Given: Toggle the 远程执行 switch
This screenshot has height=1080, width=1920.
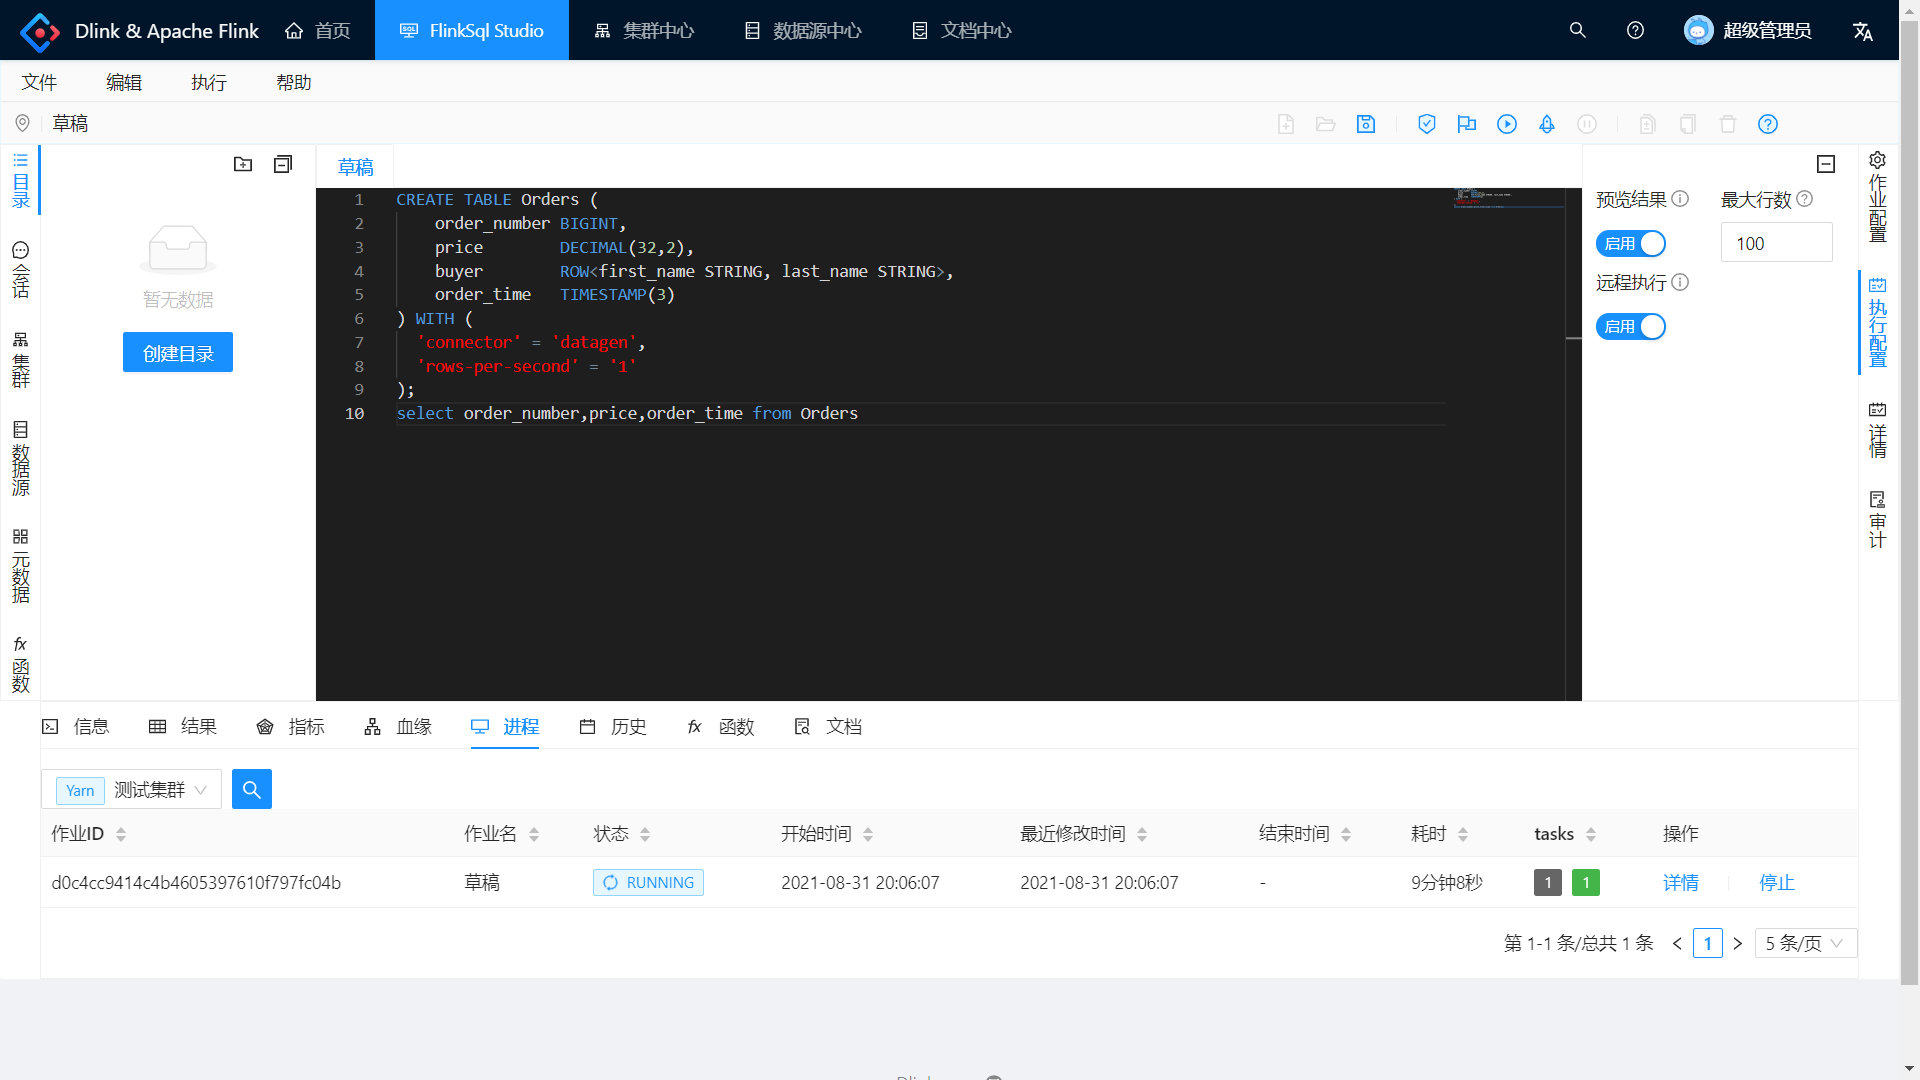Looking at the screenshot, I should point(1631,327).
